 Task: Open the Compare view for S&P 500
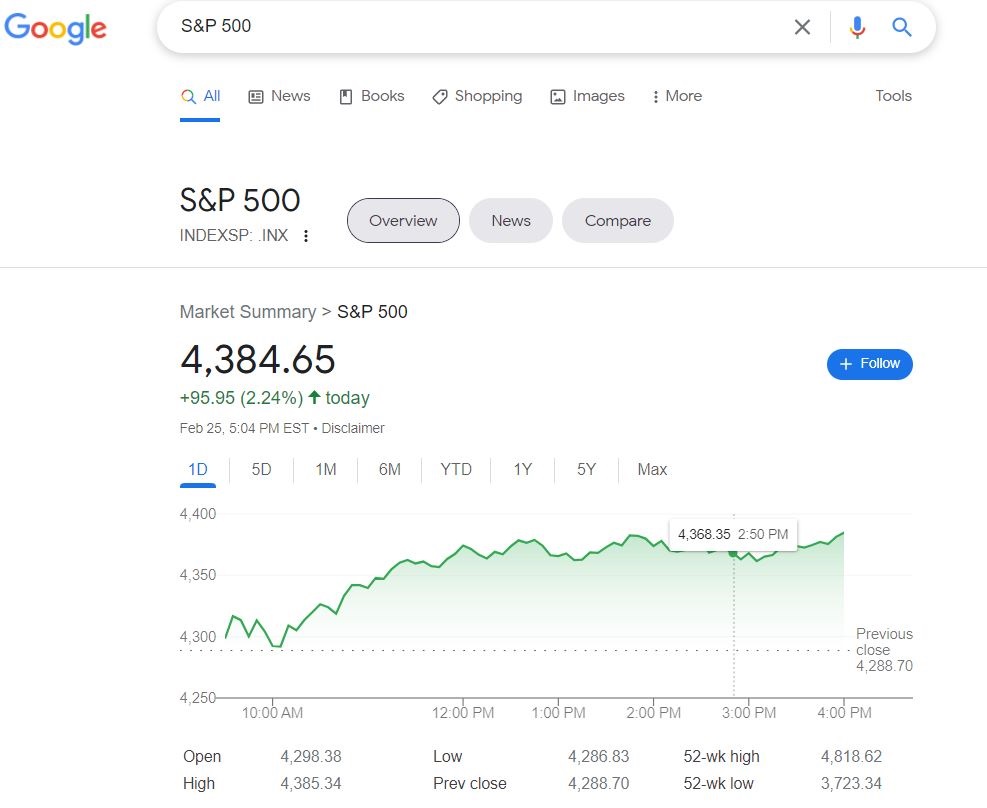pos(617,220)
